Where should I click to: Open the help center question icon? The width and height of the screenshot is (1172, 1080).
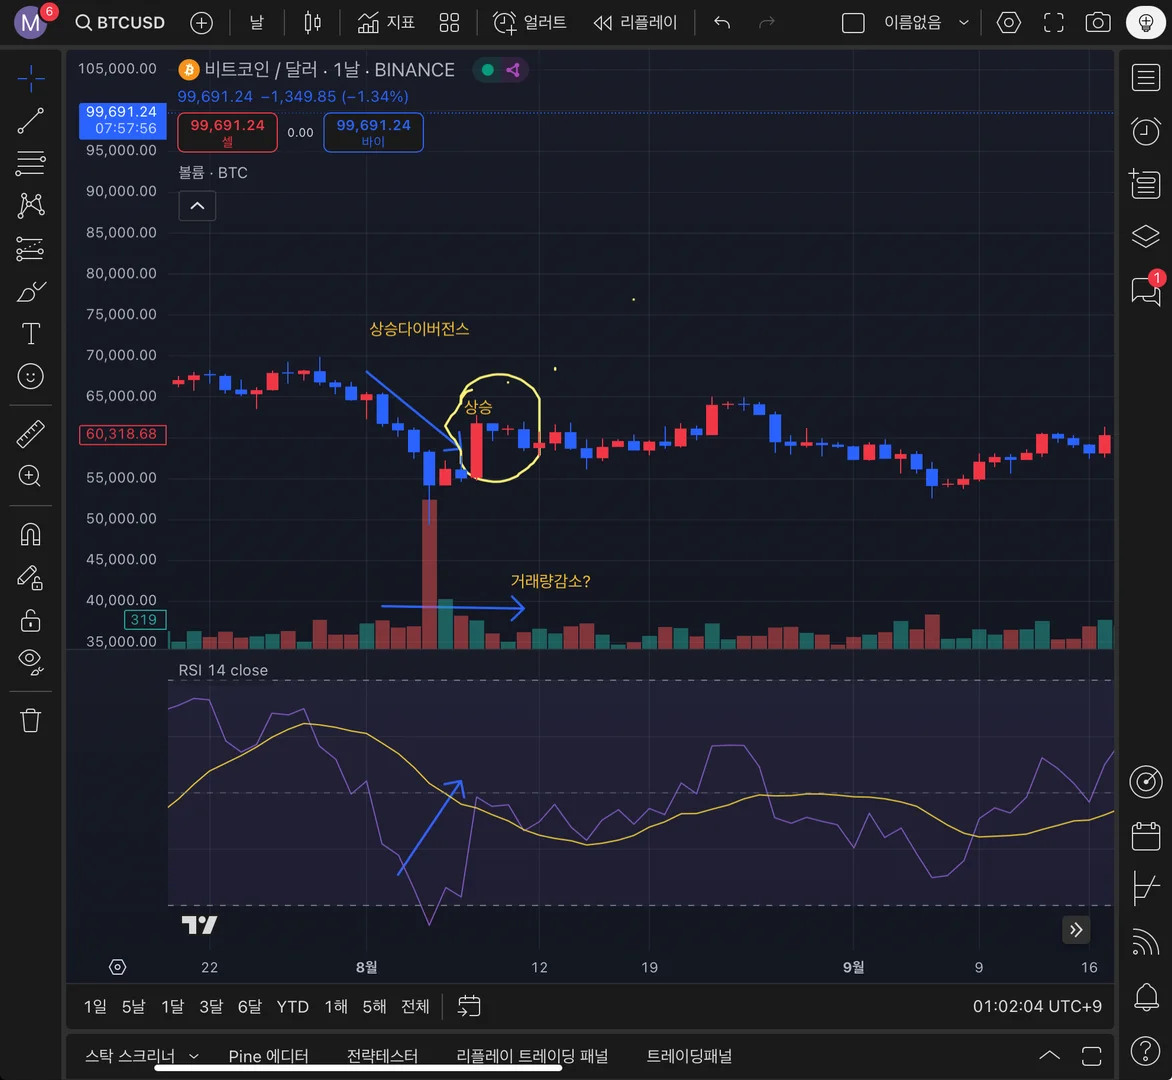1145,1051
